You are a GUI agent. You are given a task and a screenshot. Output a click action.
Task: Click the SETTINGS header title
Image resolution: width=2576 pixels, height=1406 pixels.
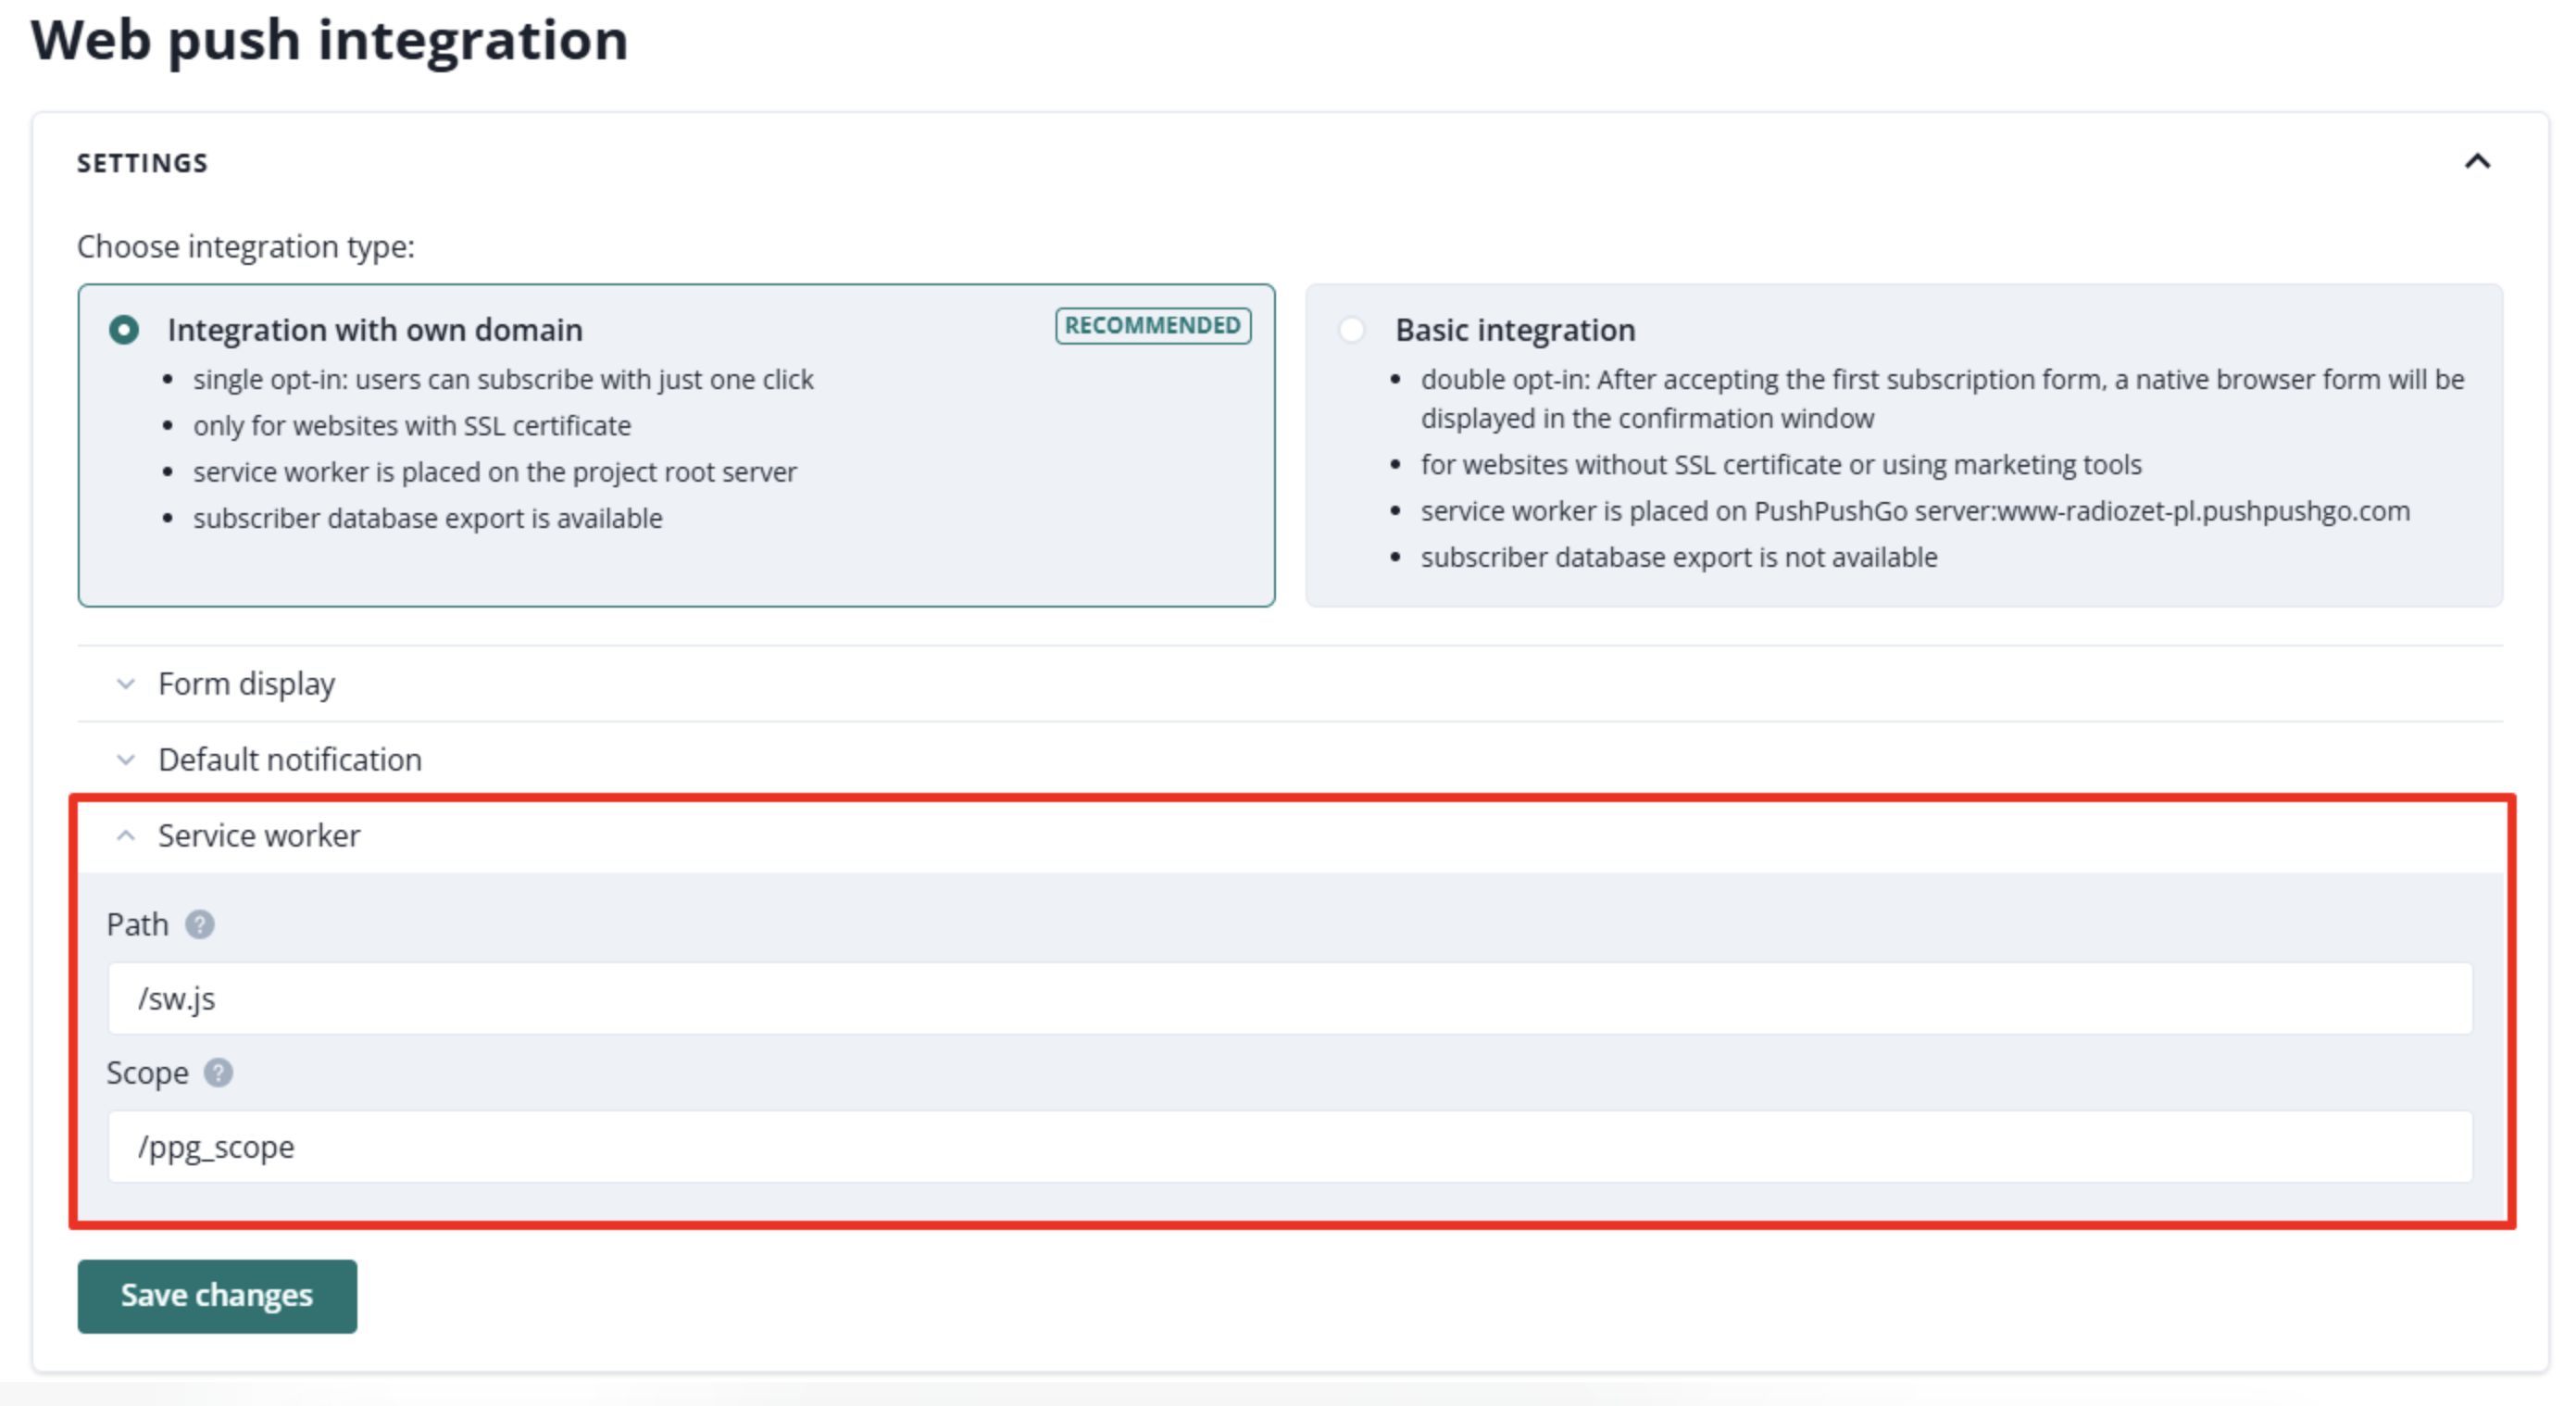point(143,163)
